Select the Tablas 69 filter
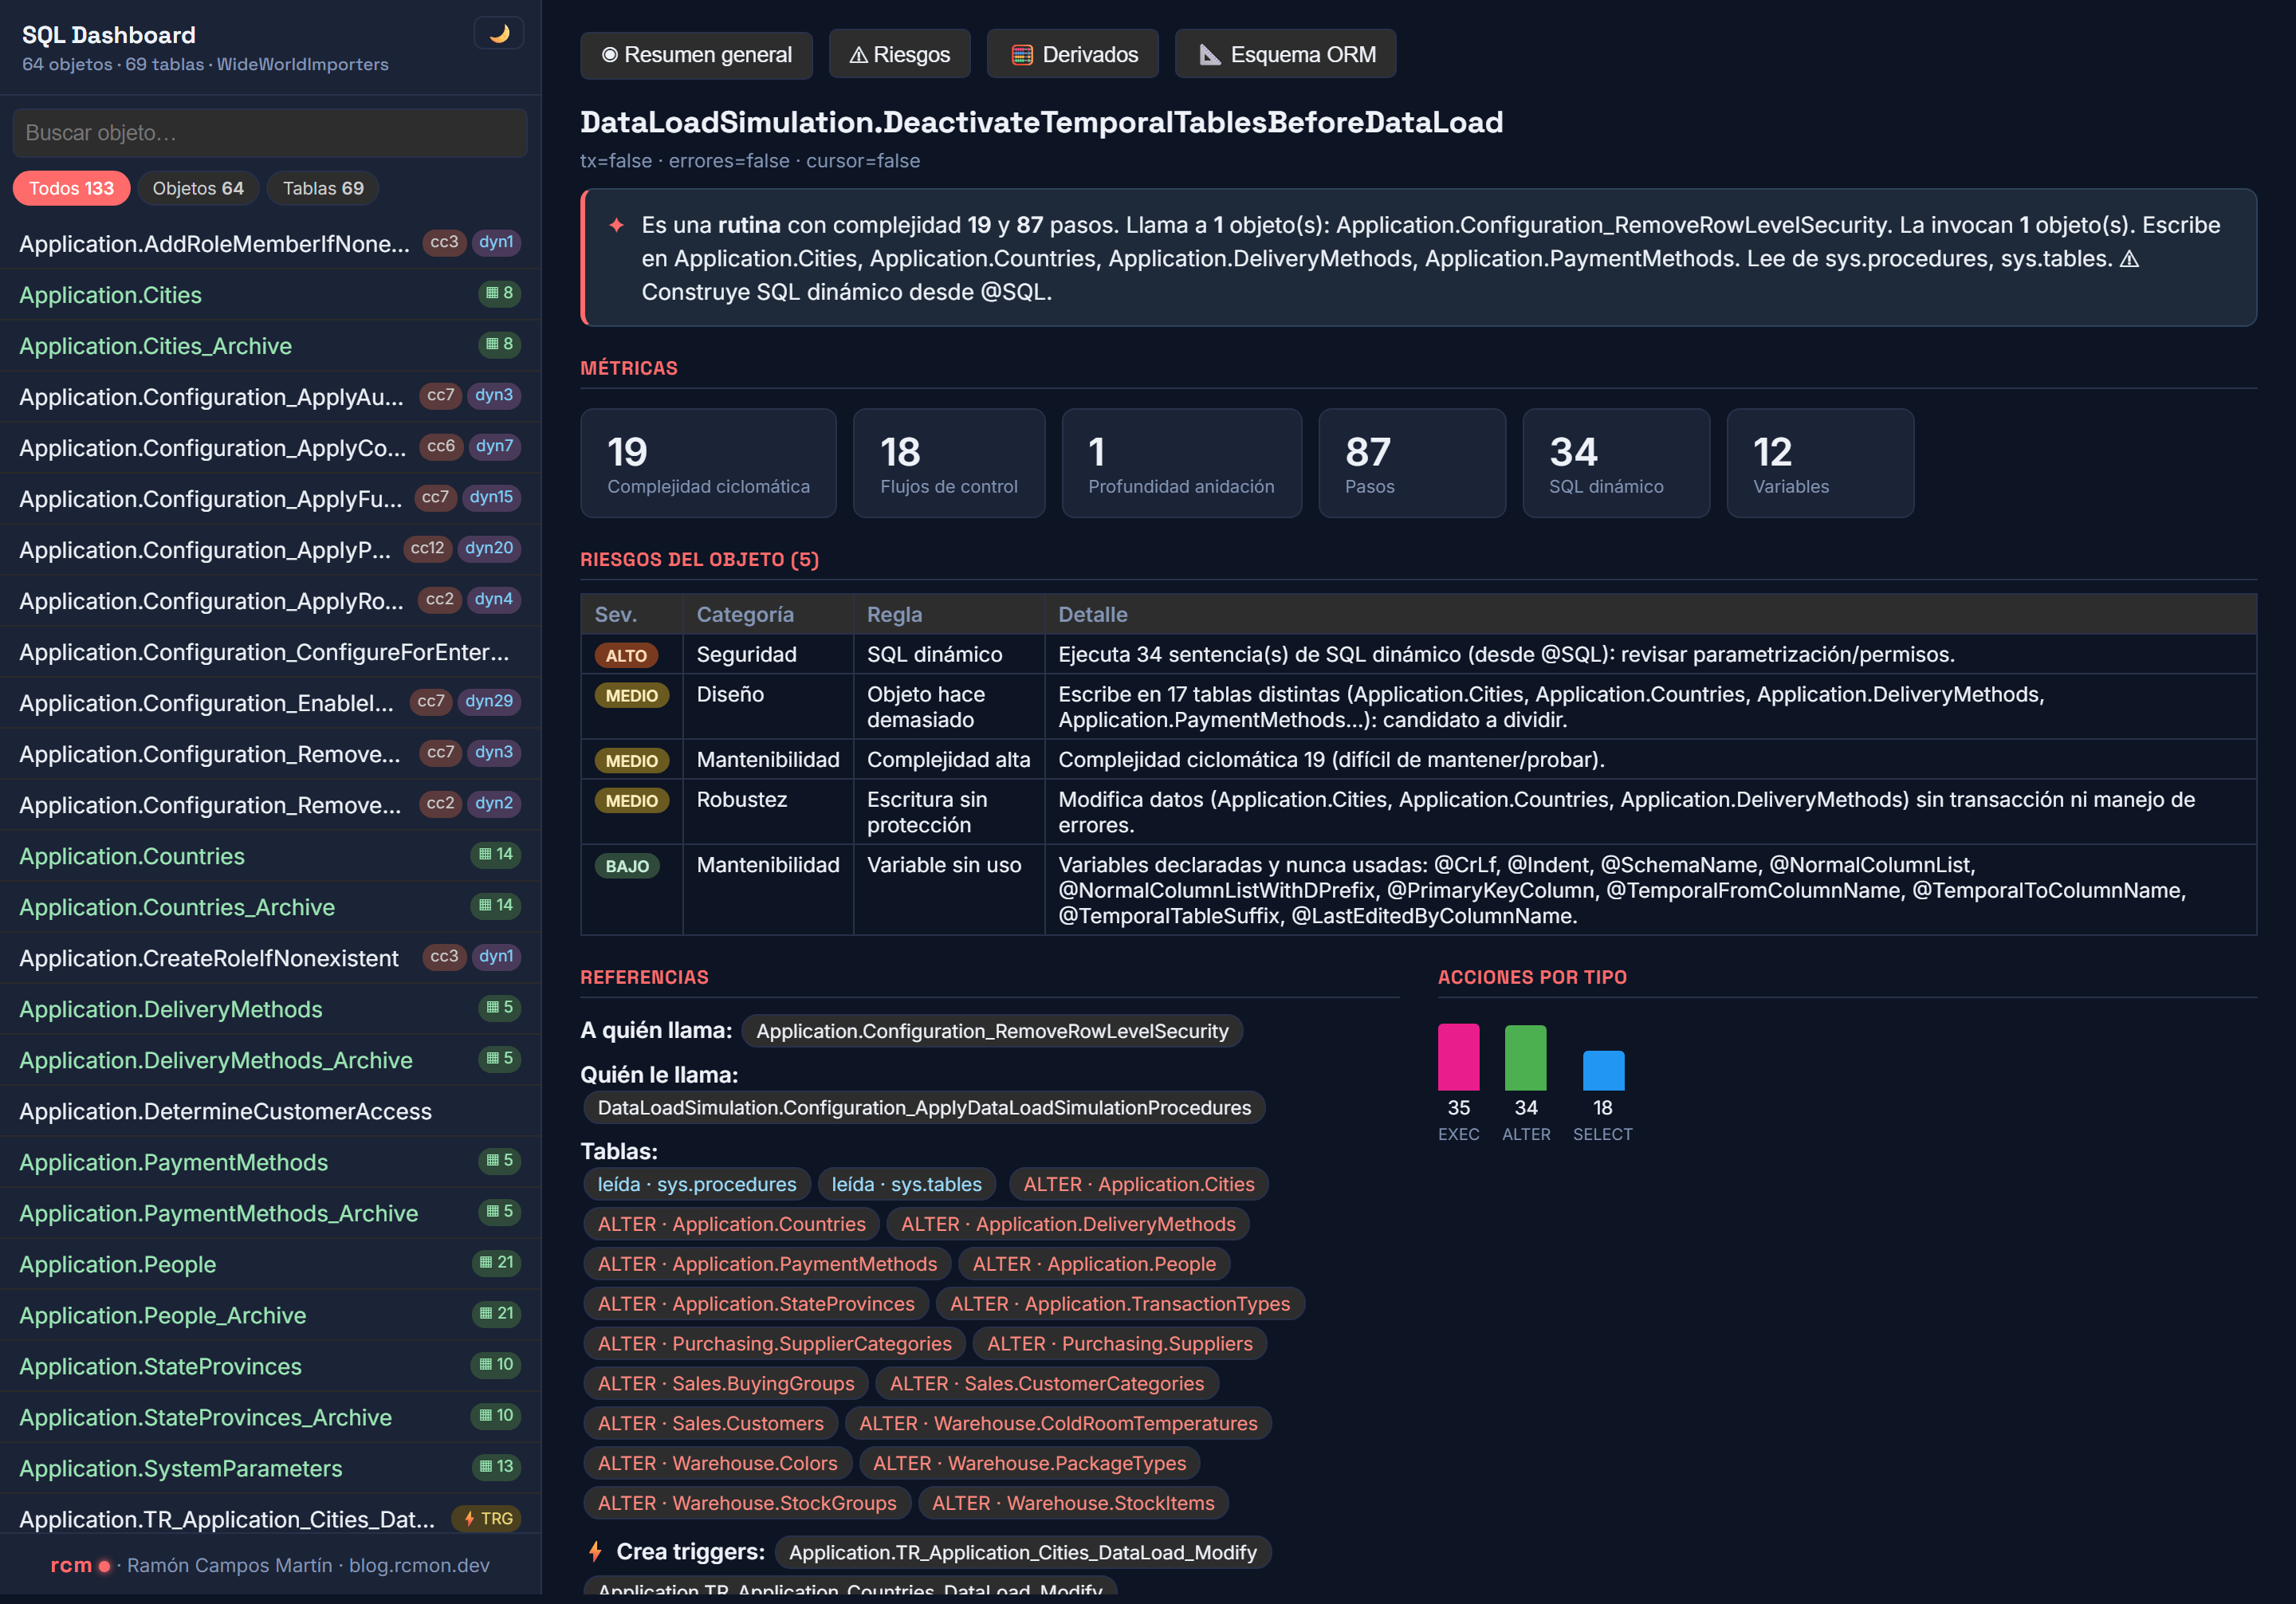The height and width of the screenshot is (1604, 2296). click(x=323, y=188)
